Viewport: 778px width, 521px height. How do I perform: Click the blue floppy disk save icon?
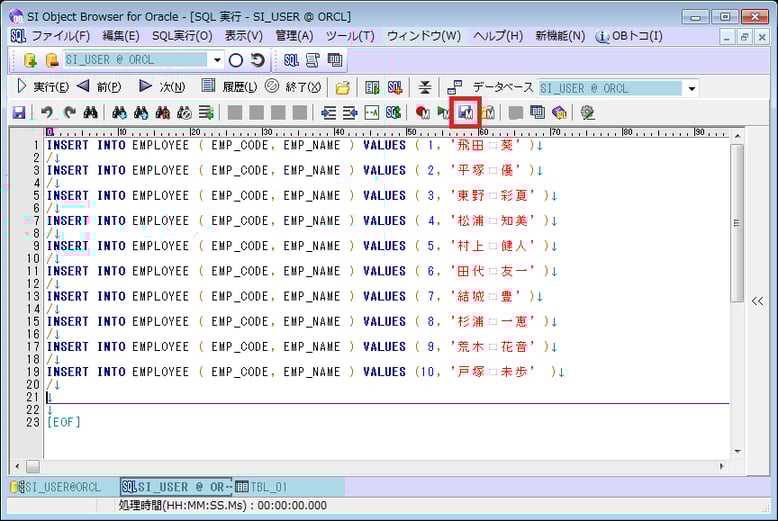pos(19,113)
